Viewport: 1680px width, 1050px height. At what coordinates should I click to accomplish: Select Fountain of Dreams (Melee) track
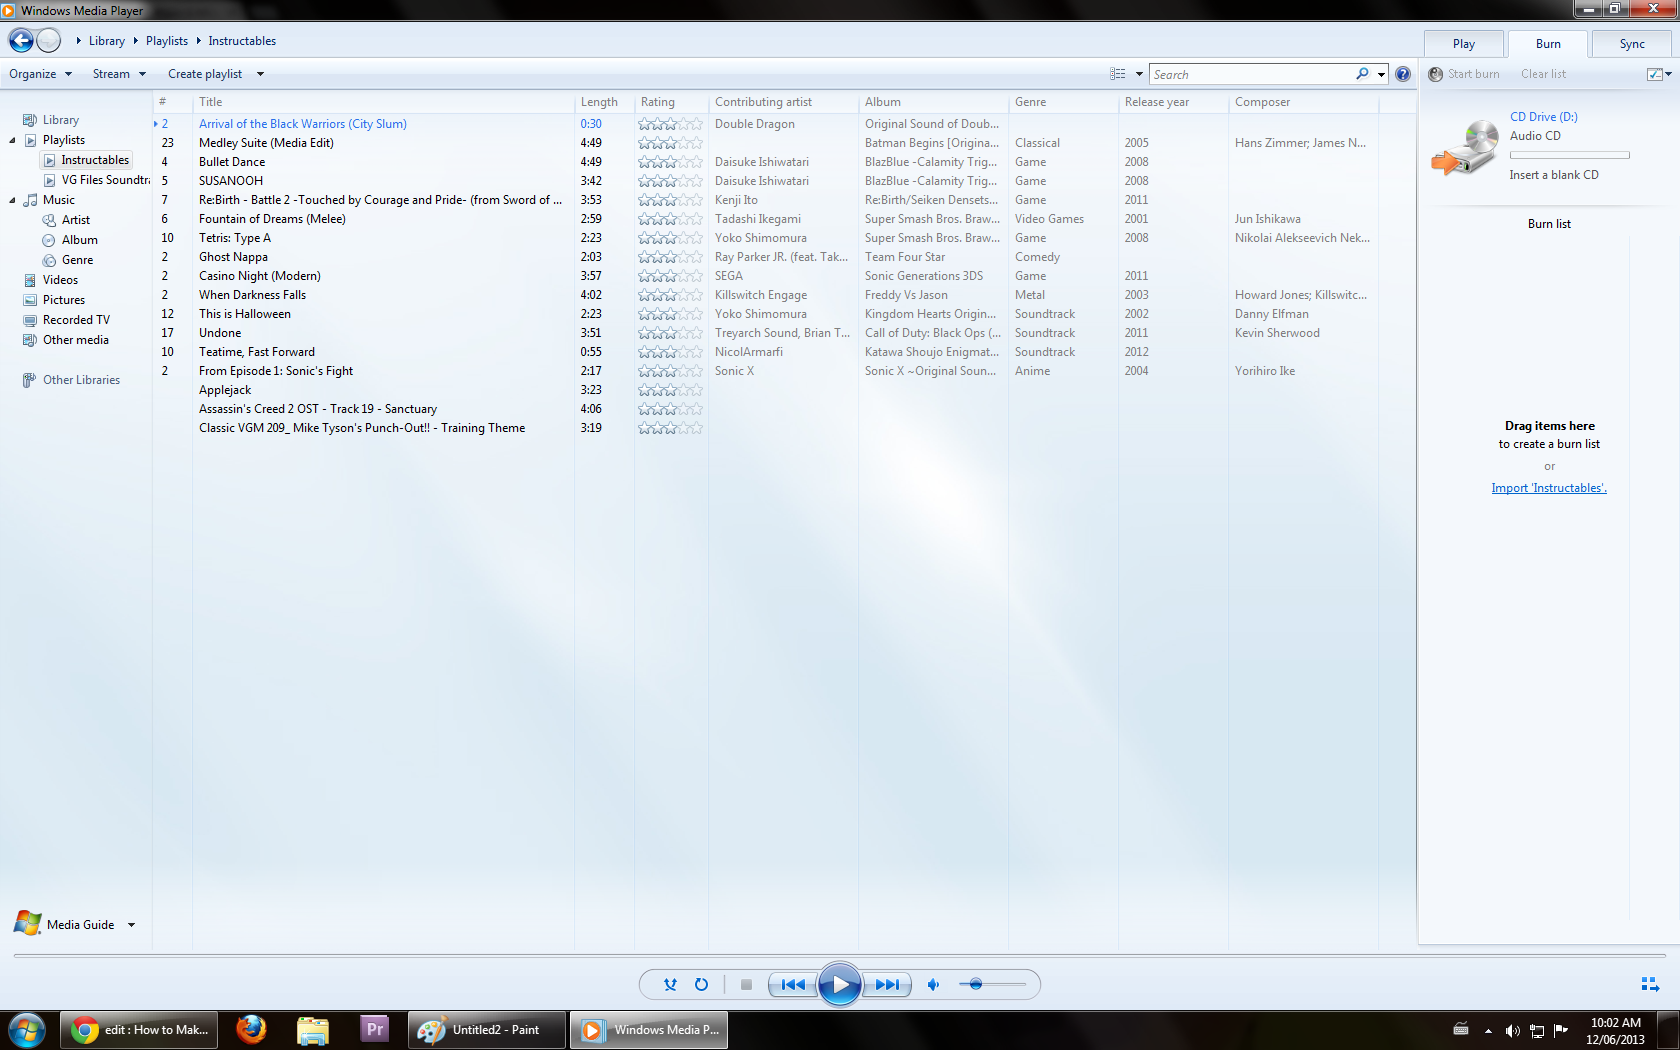pyautogui.click(x=272, y=219)
